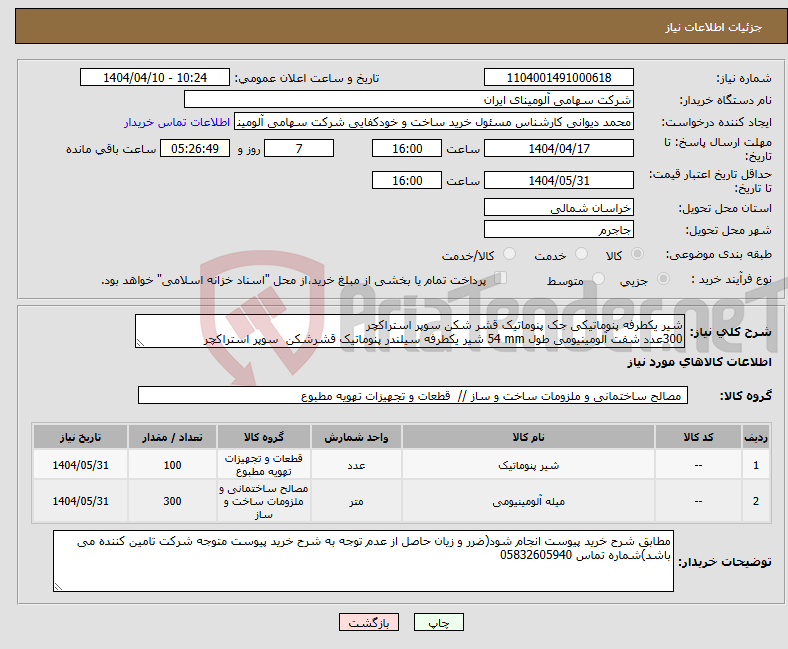This screenshot has width=788, height=649.
Task: Click the announcement date field 1404/04/10 - 10:24
Action: [155, 77]
